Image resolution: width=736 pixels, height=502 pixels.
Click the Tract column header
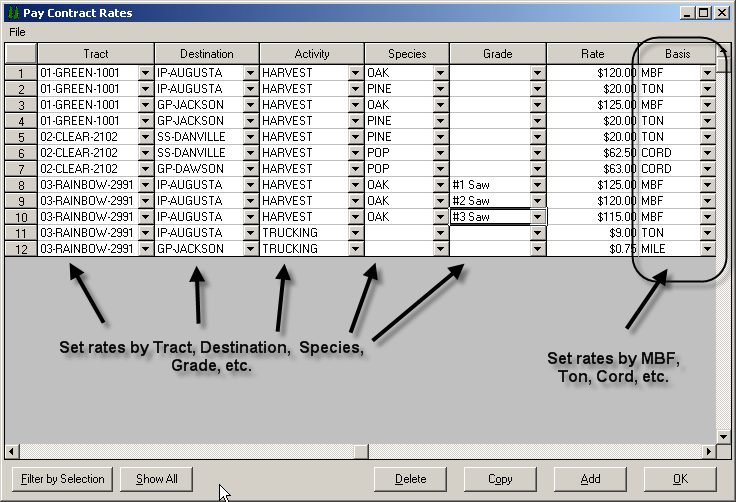tap(96, 54)
